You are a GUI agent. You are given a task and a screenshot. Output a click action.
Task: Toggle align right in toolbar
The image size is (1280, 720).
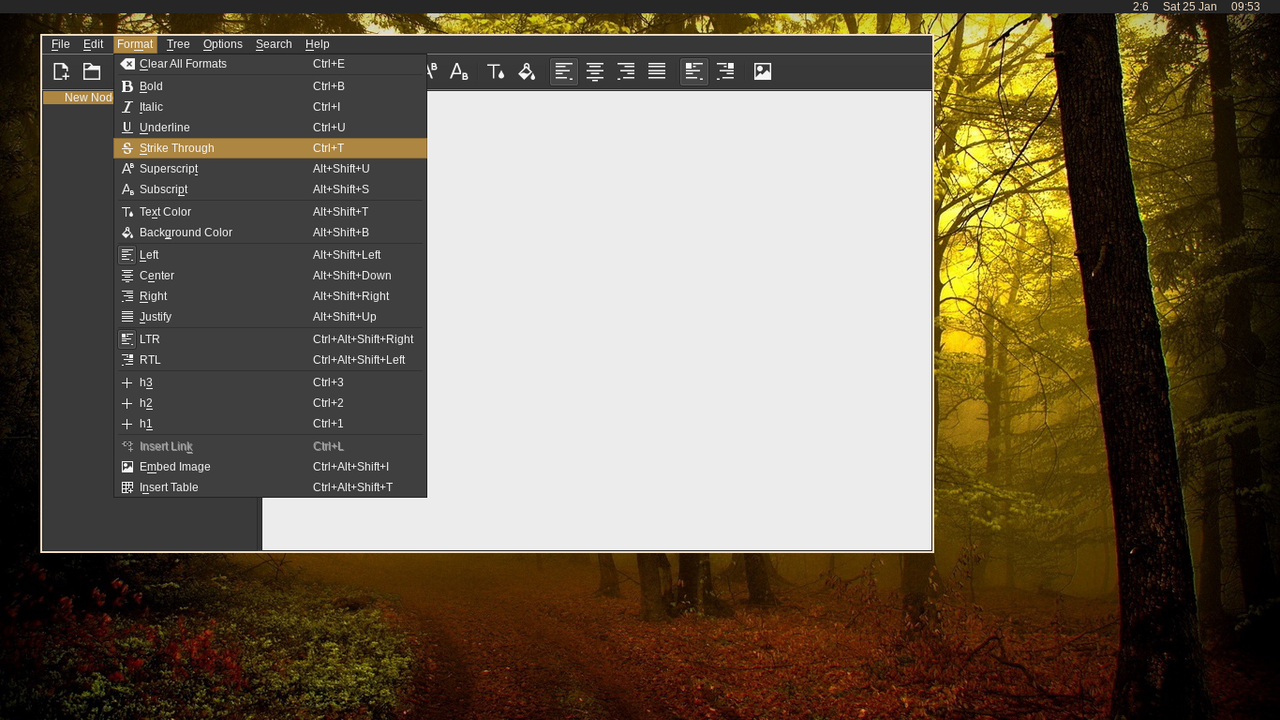[x=626, y=71]
